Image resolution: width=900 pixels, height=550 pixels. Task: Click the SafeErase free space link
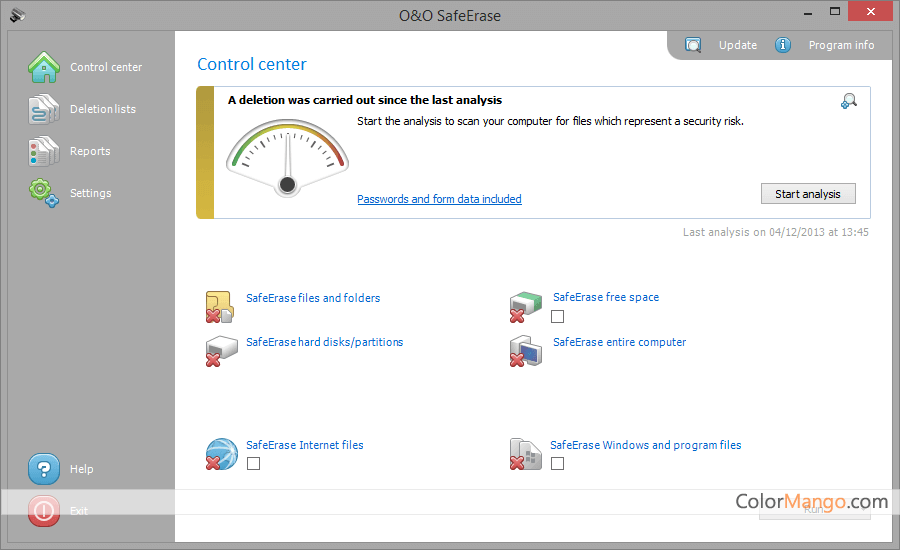click(x=605, y=297)
